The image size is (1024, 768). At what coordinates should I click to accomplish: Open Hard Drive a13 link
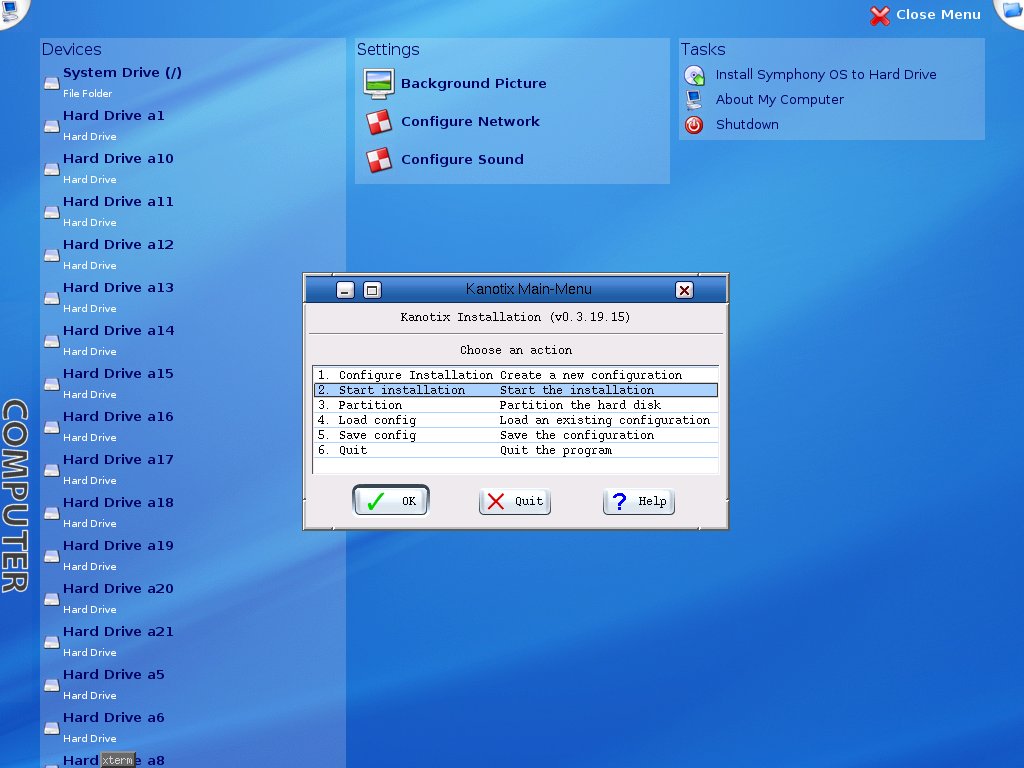(x=118, y=288)
